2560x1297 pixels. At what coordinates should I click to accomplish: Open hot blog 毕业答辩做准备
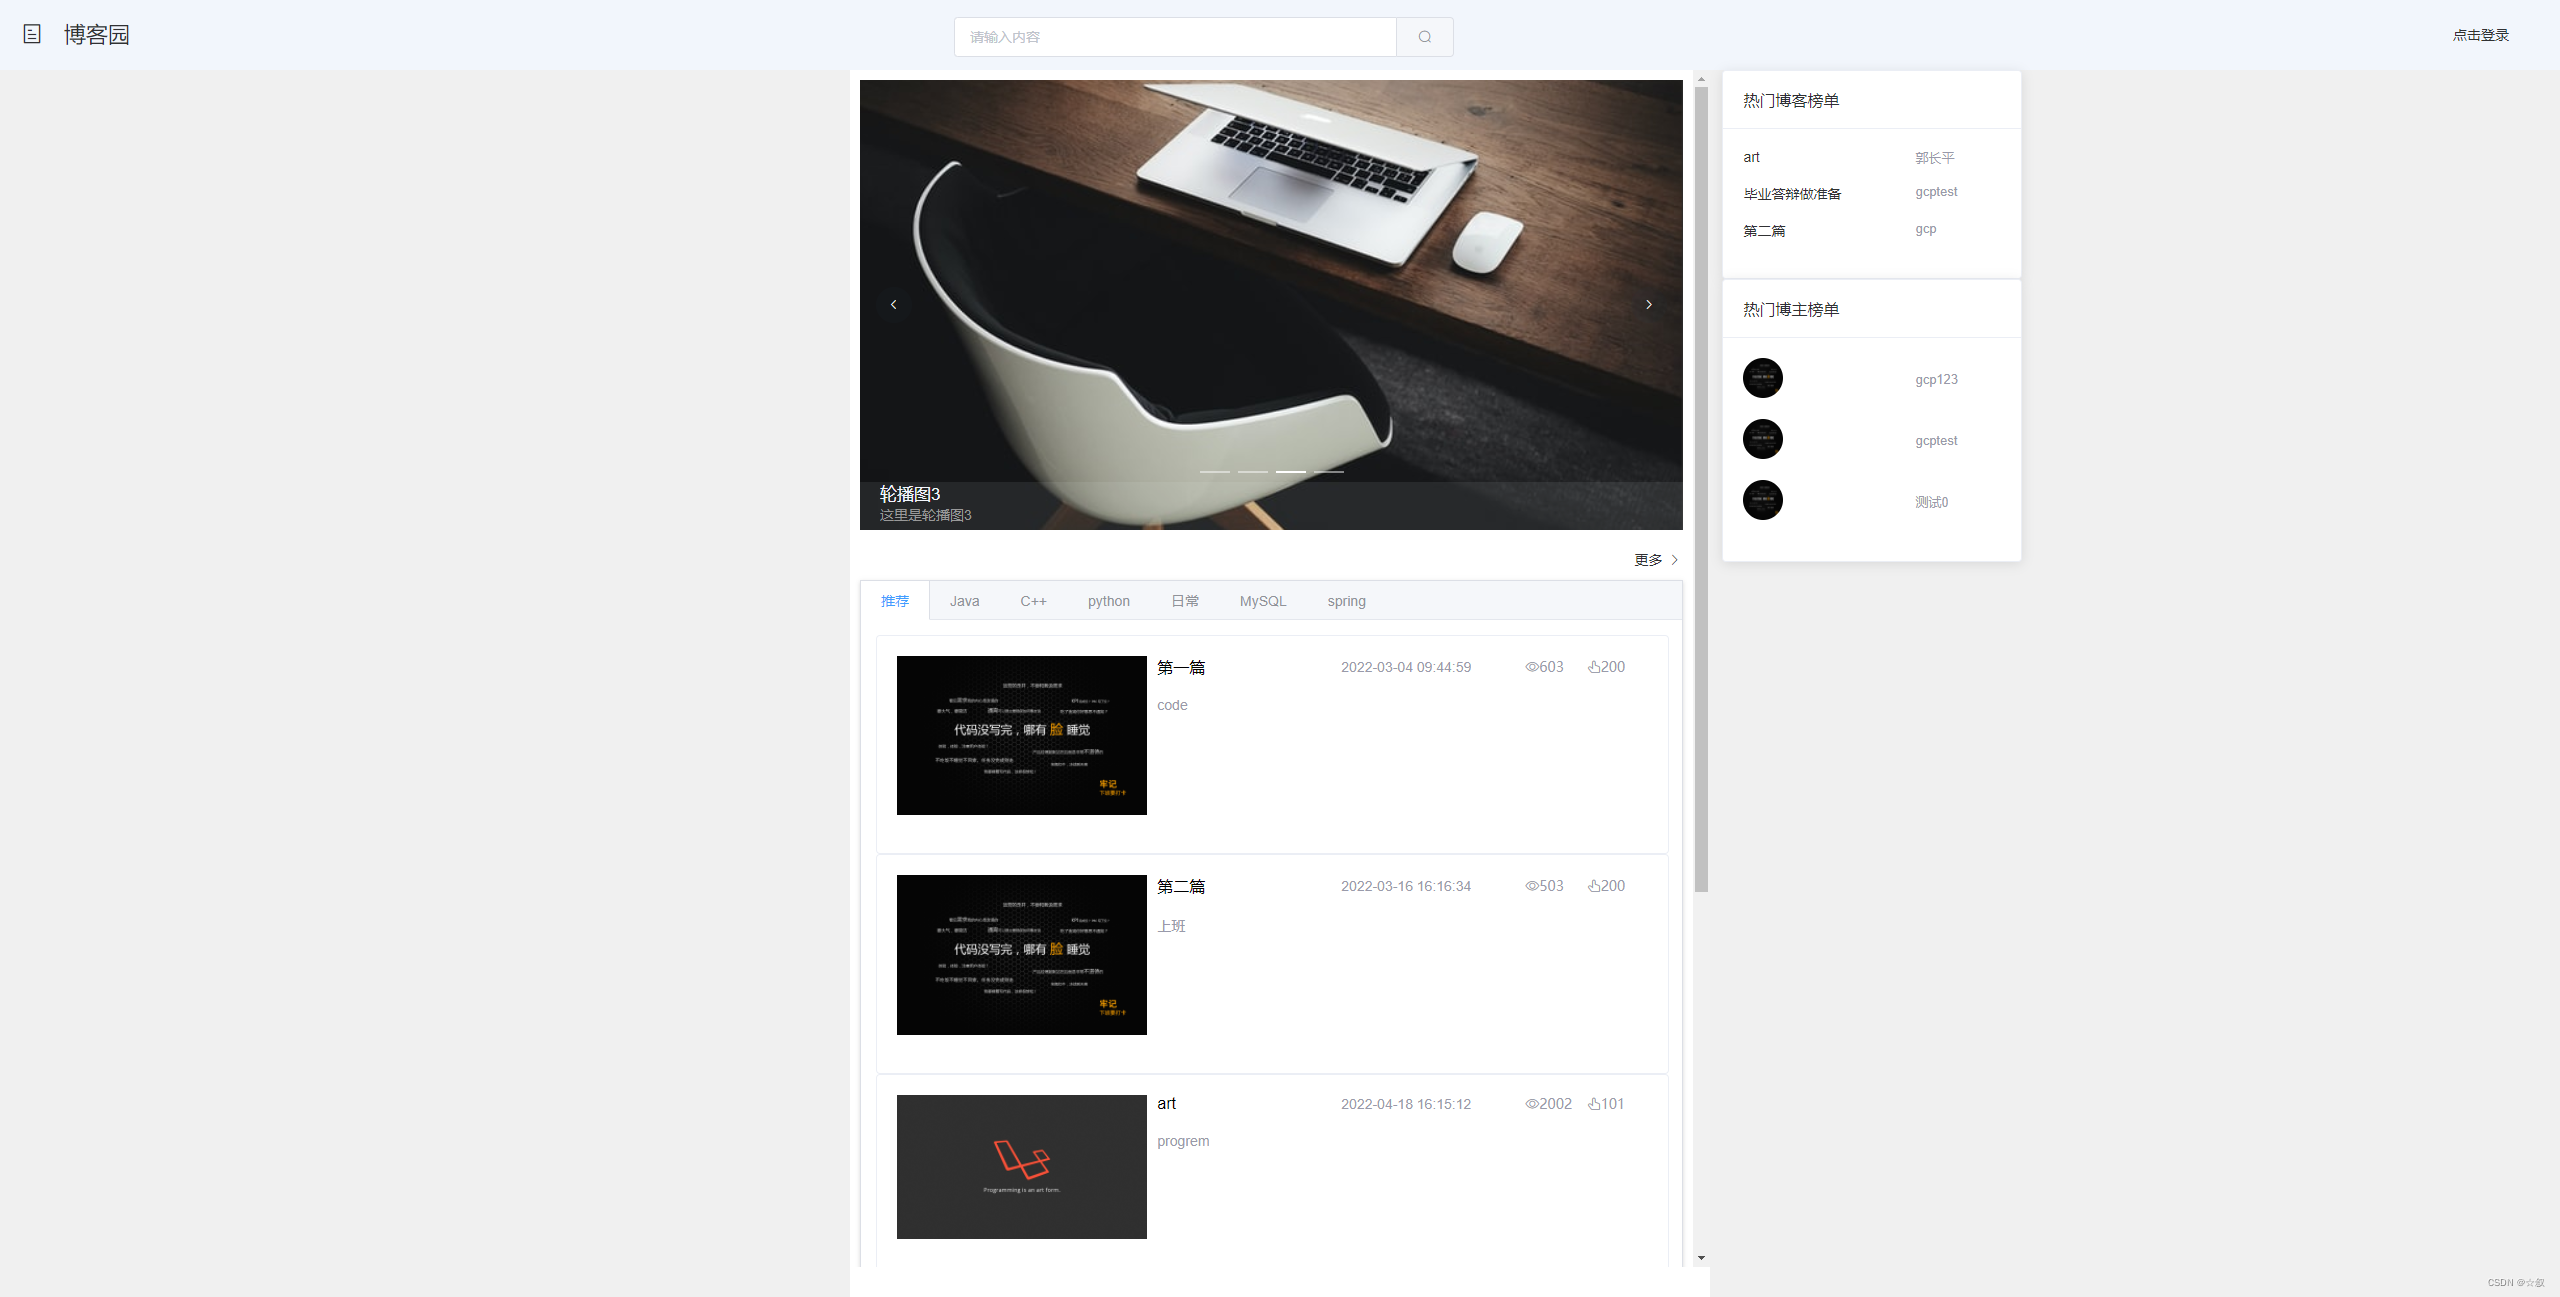tap(1791, 194)
